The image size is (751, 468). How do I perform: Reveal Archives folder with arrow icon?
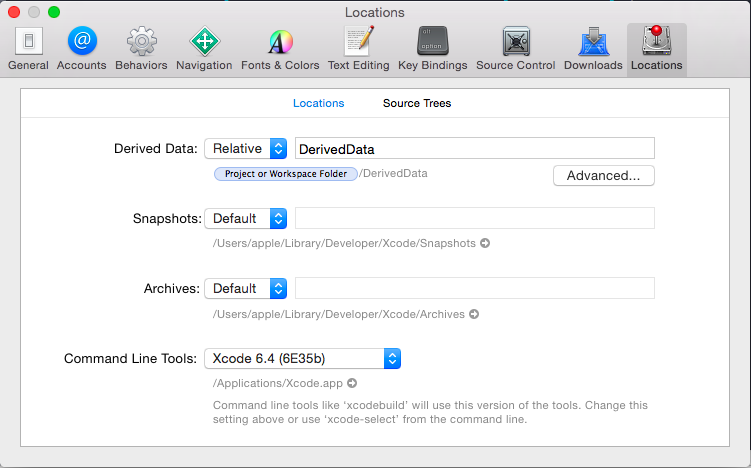[x=474, y=314]
